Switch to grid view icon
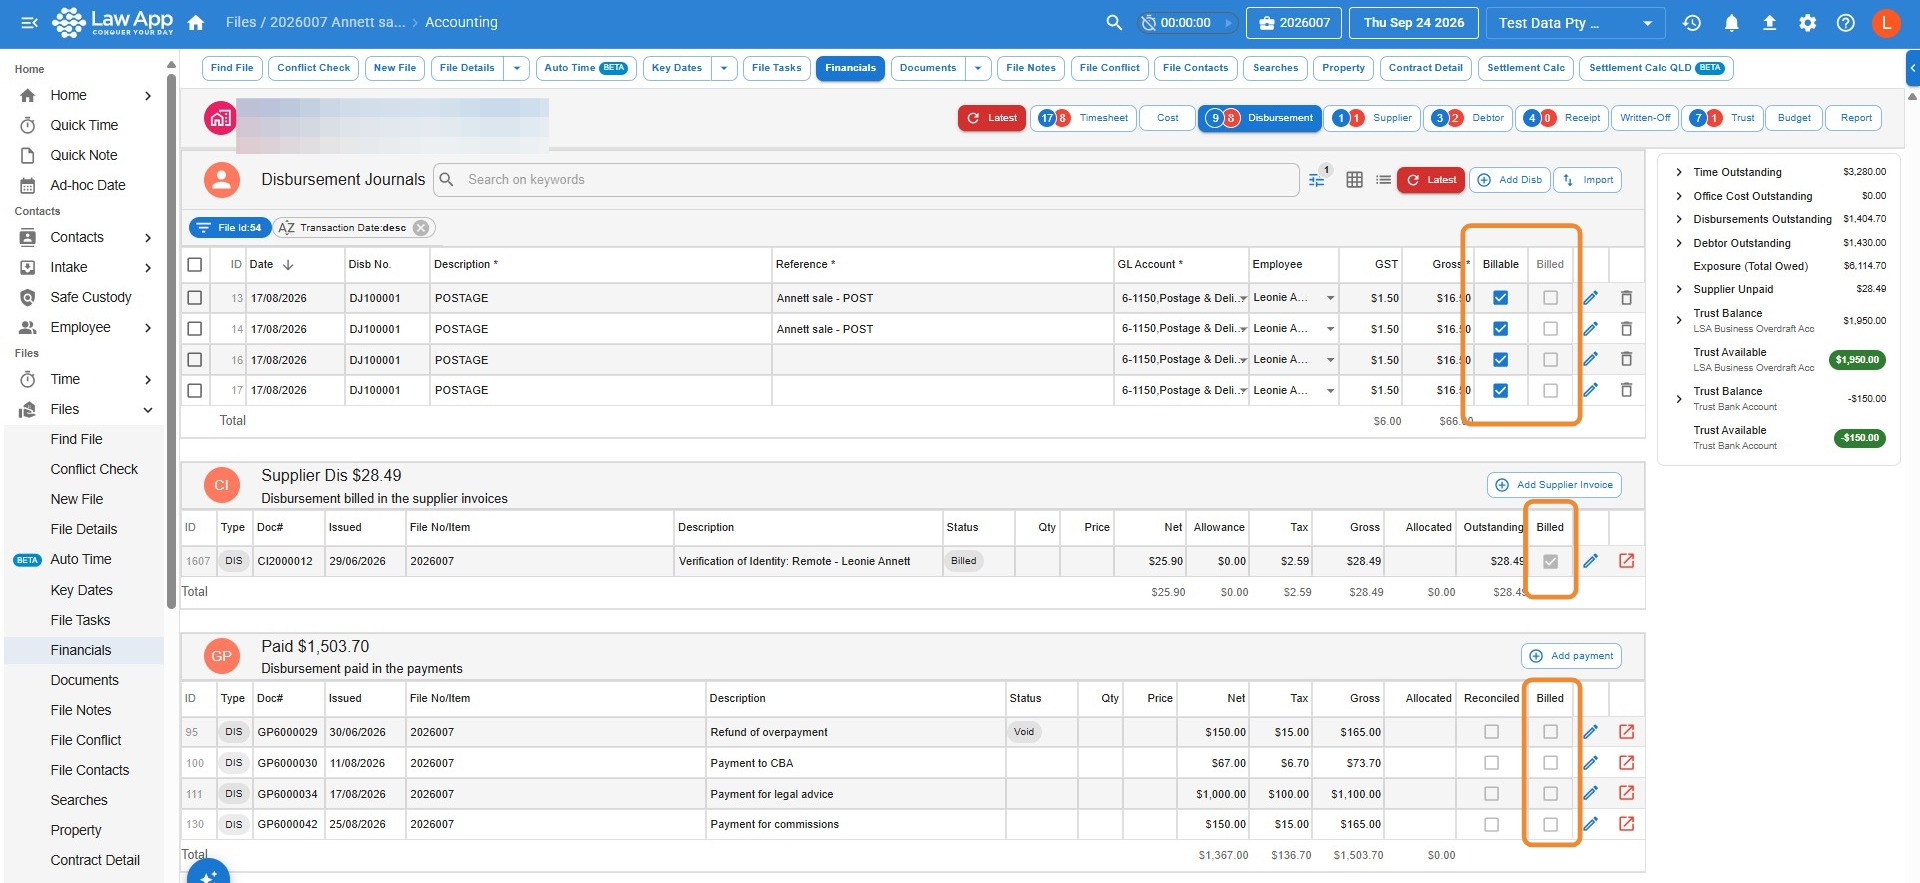 1354,180
